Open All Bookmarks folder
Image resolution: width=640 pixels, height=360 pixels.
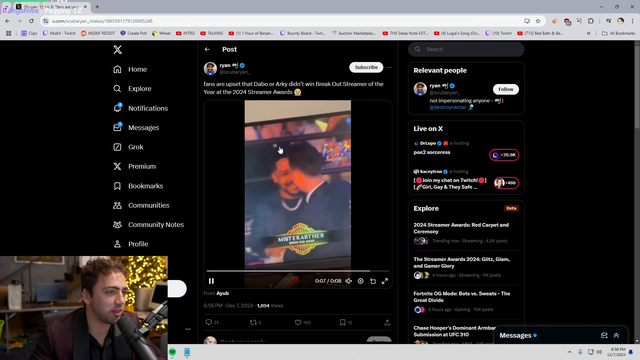(x=618, y=33)
